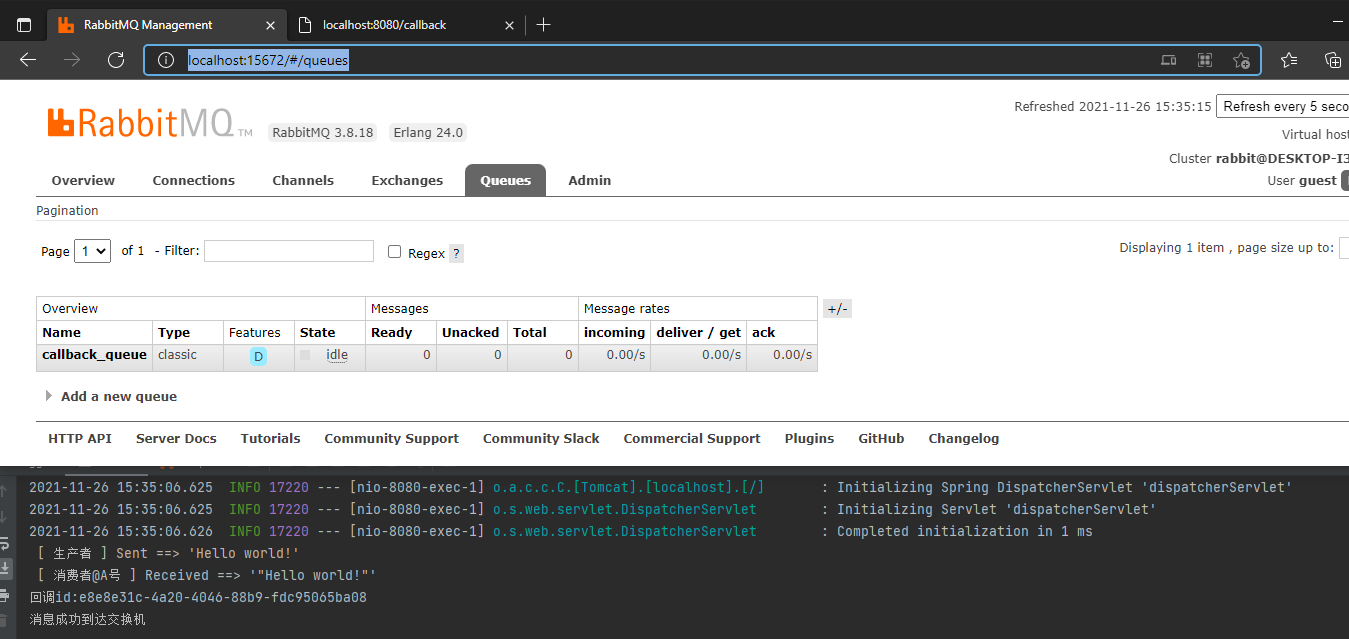This screenshot has height=639, width=1349.
Task: Sort queues by the Unacked column header
Action: (470, 332)
